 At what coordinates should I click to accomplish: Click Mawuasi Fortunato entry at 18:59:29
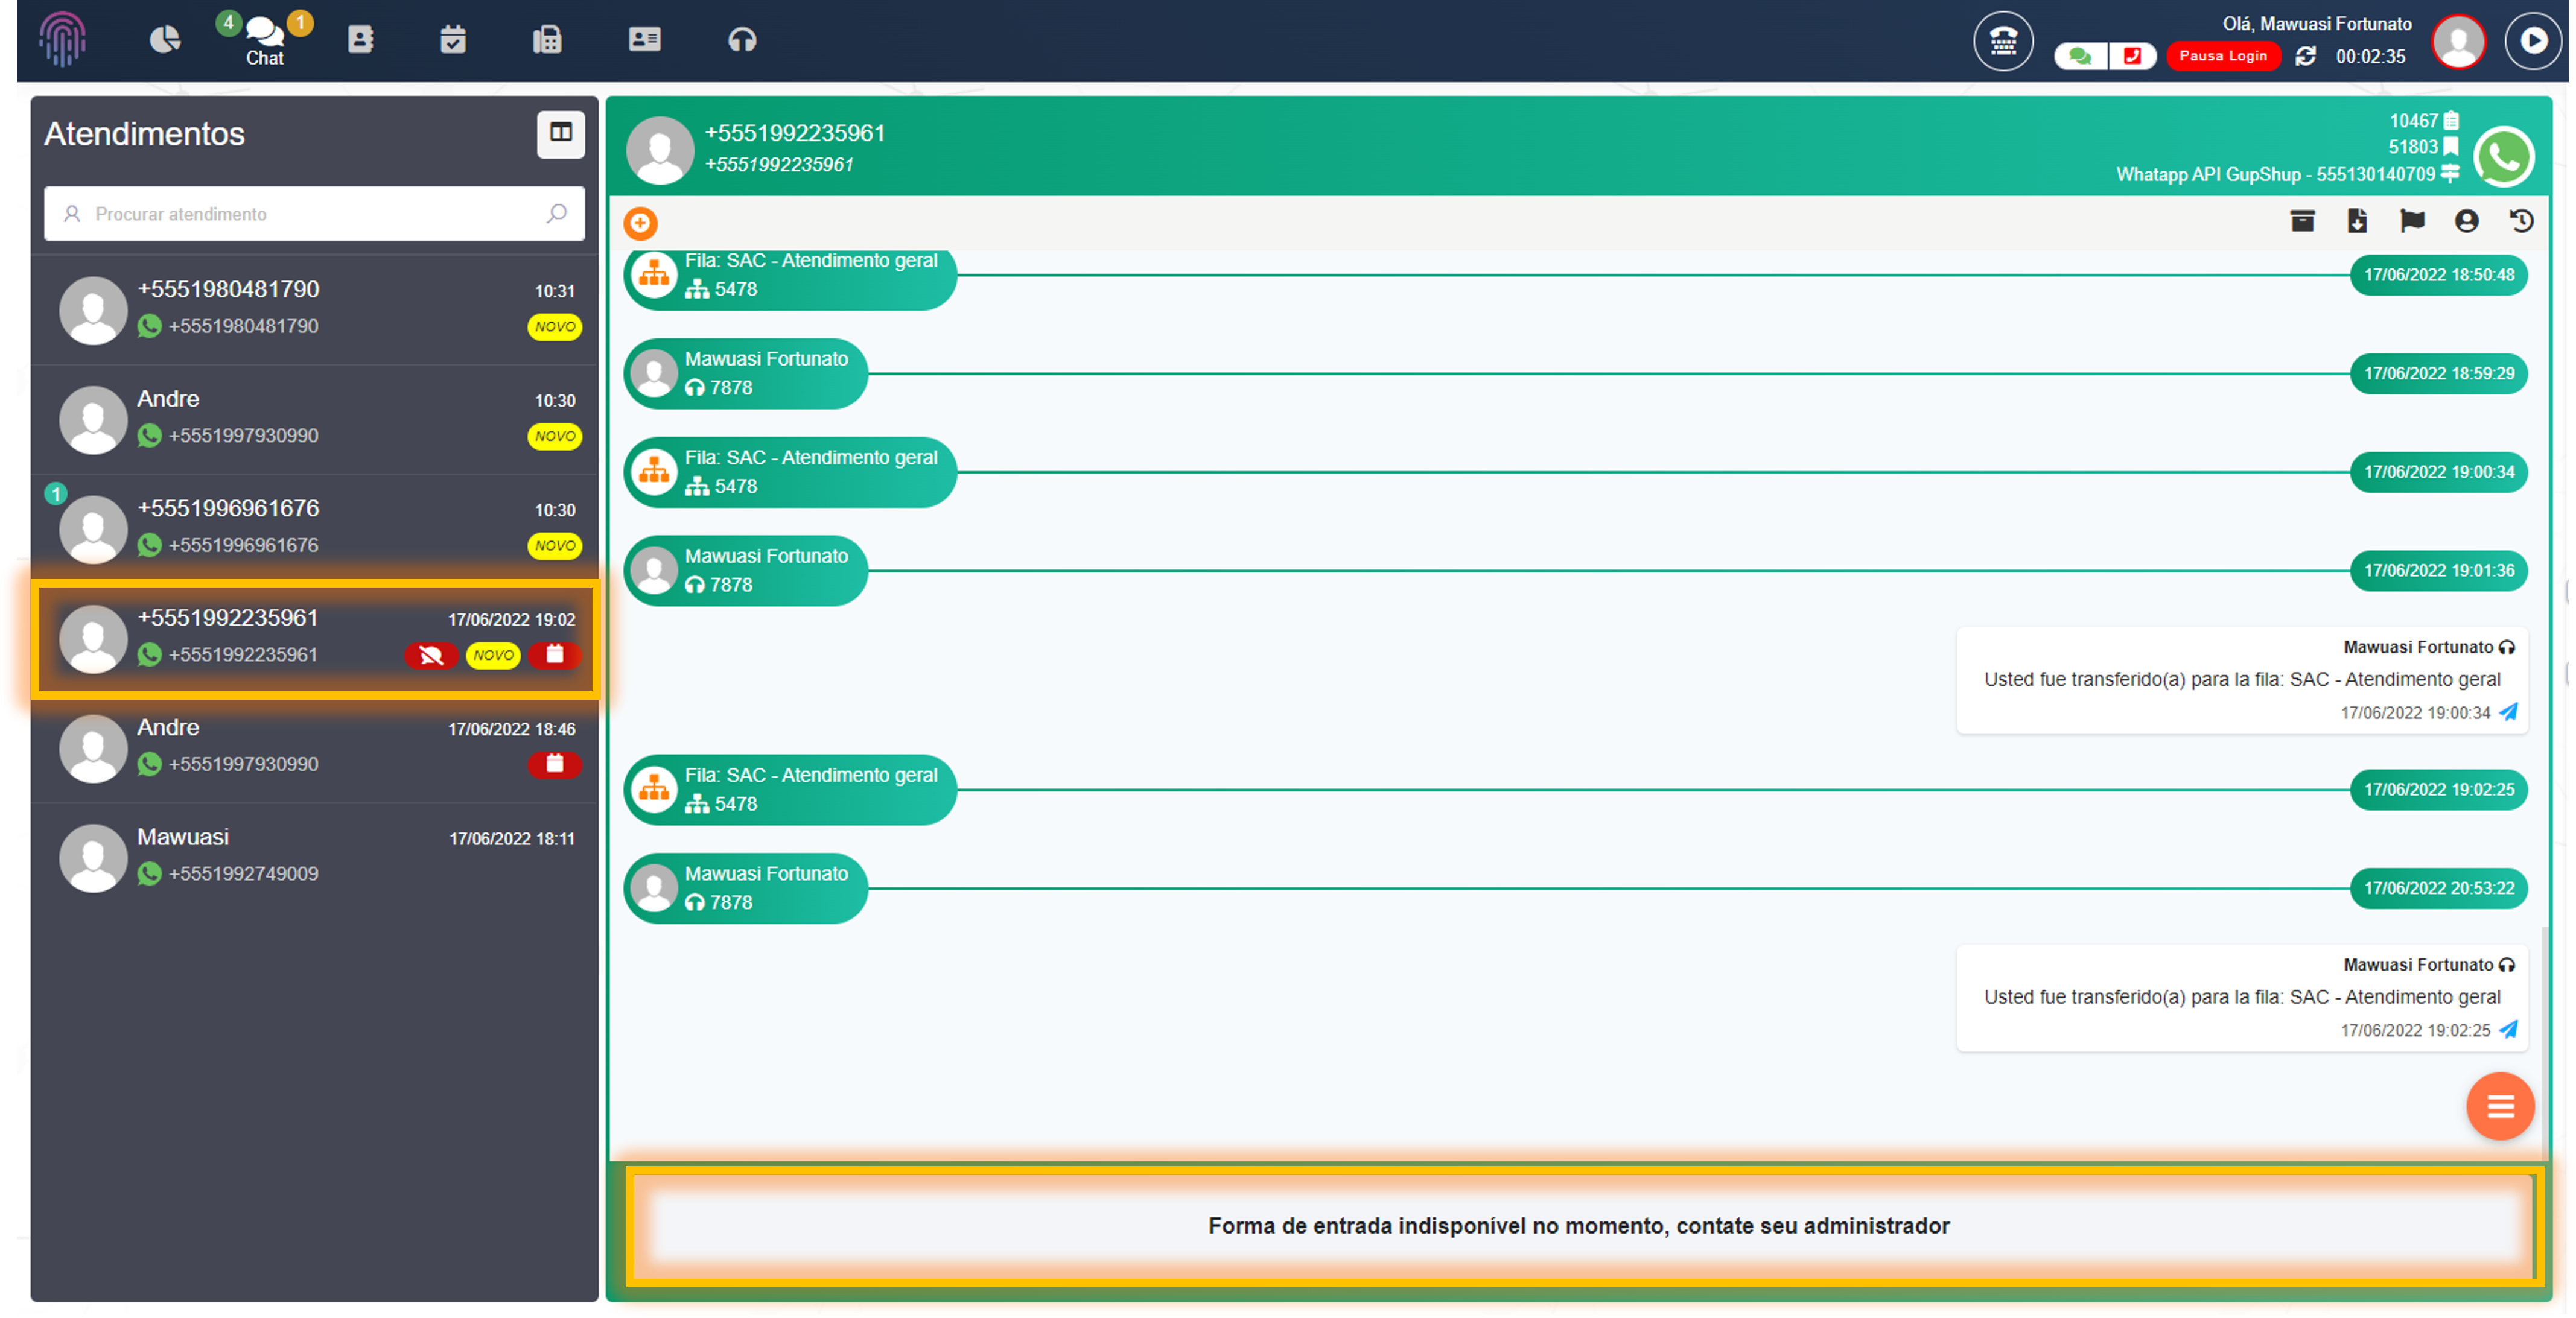click(x=746, y=374)
